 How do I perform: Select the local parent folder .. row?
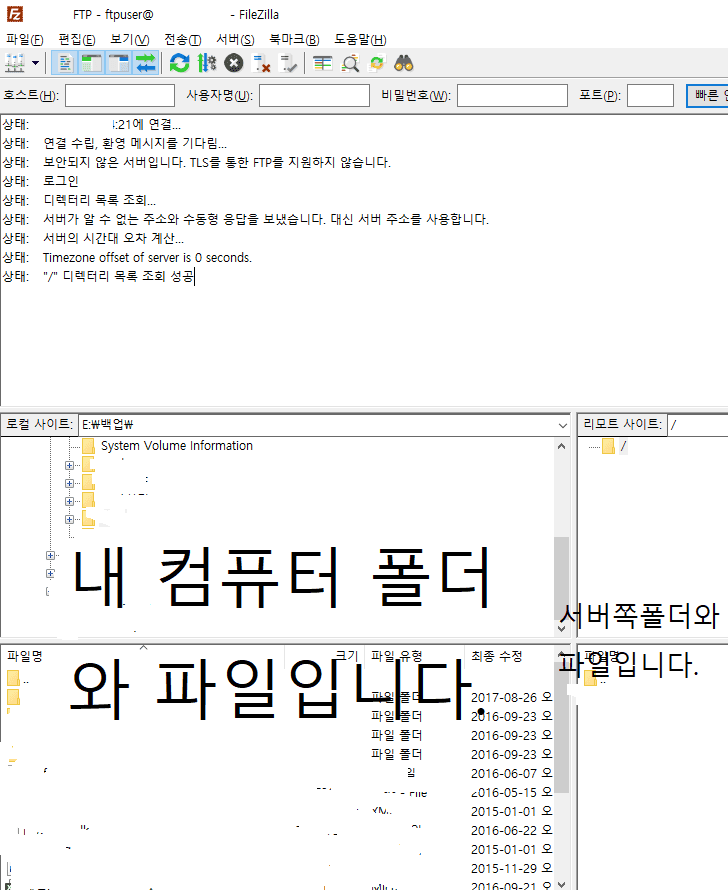277,678
